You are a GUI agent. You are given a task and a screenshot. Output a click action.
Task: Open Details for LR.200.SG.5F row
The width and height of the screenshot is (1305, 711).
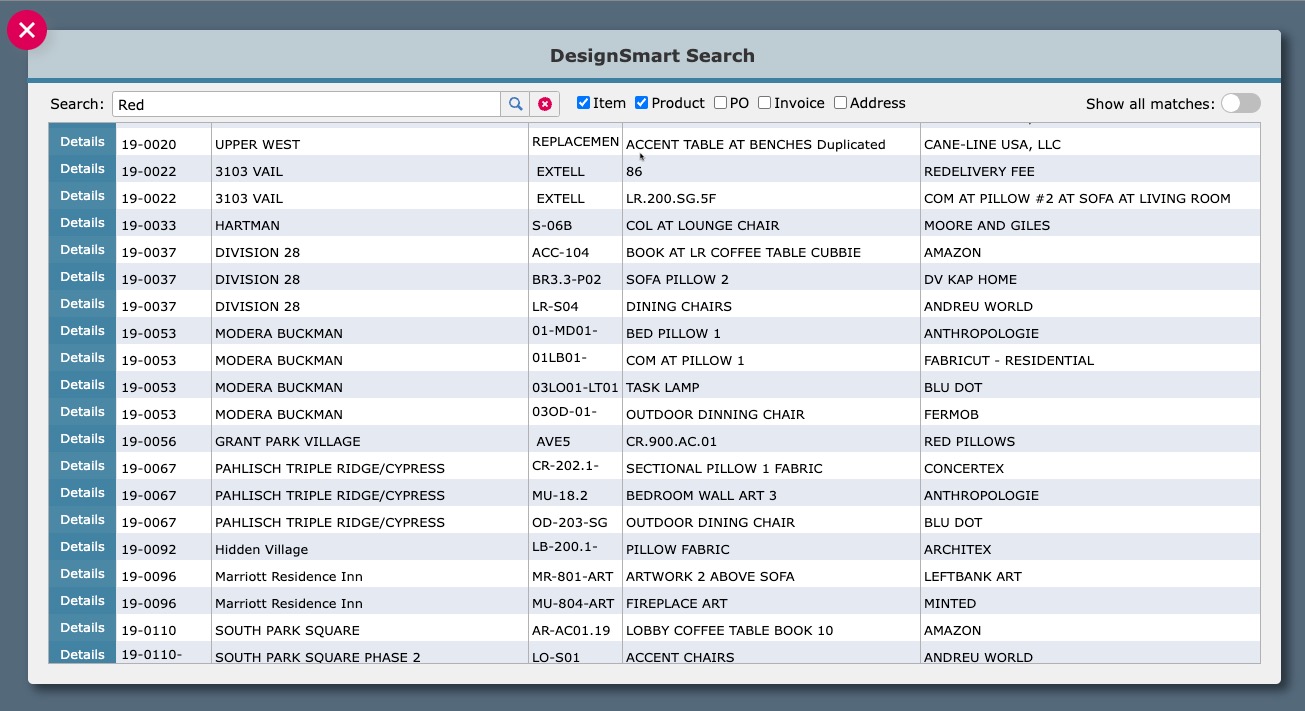[82, 196]
